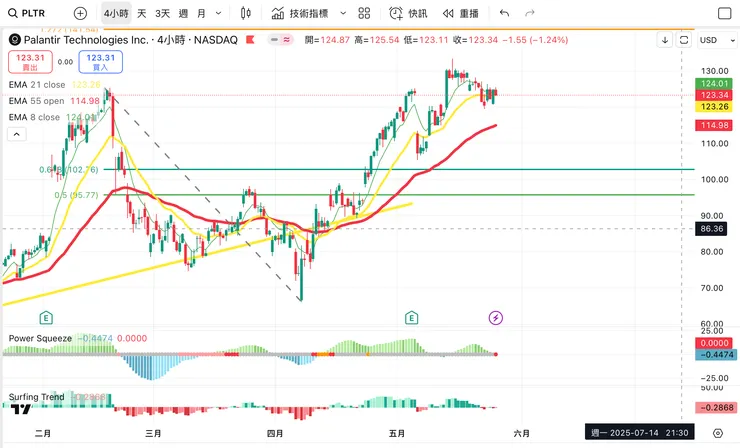This screenshot has width=740, height=448.
Task: Start bar replay with 重播
Action: 461,13
